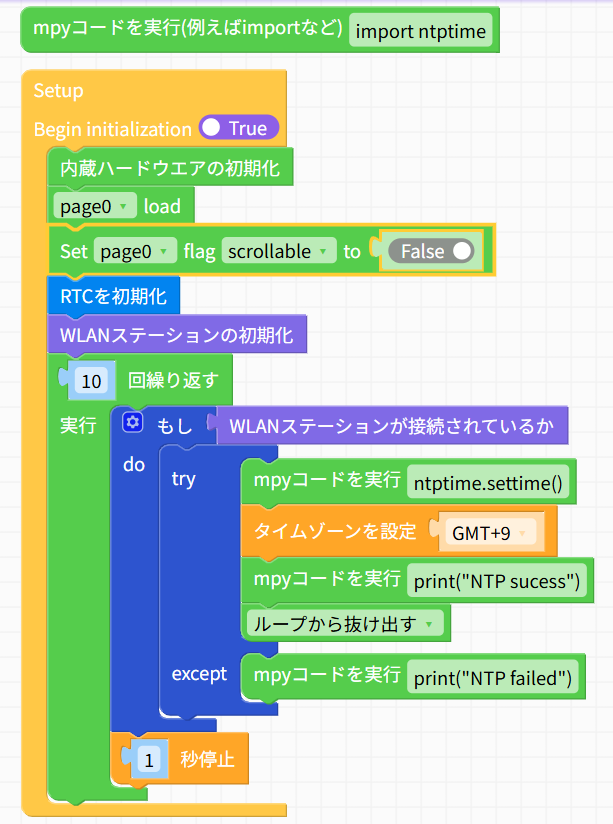Edit the ntptime.settime() code field
Image resolution: width=613 pixels, height=824 pixels.
tap(488, 482)
